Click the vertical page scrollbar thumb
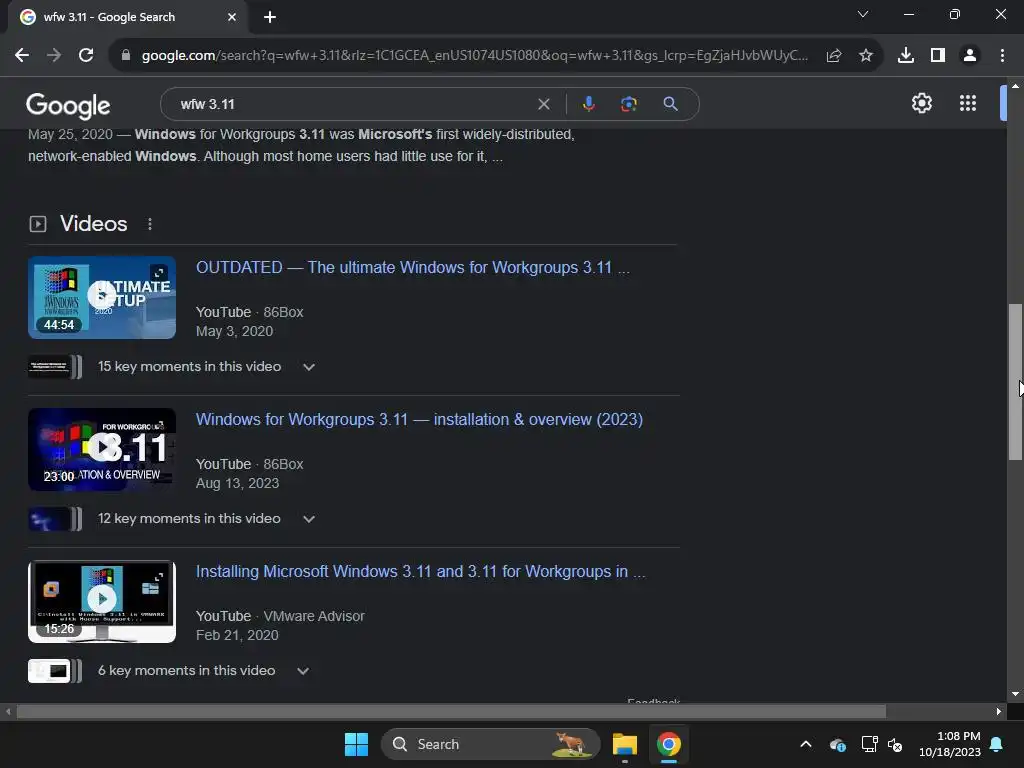 point(1015,382)
